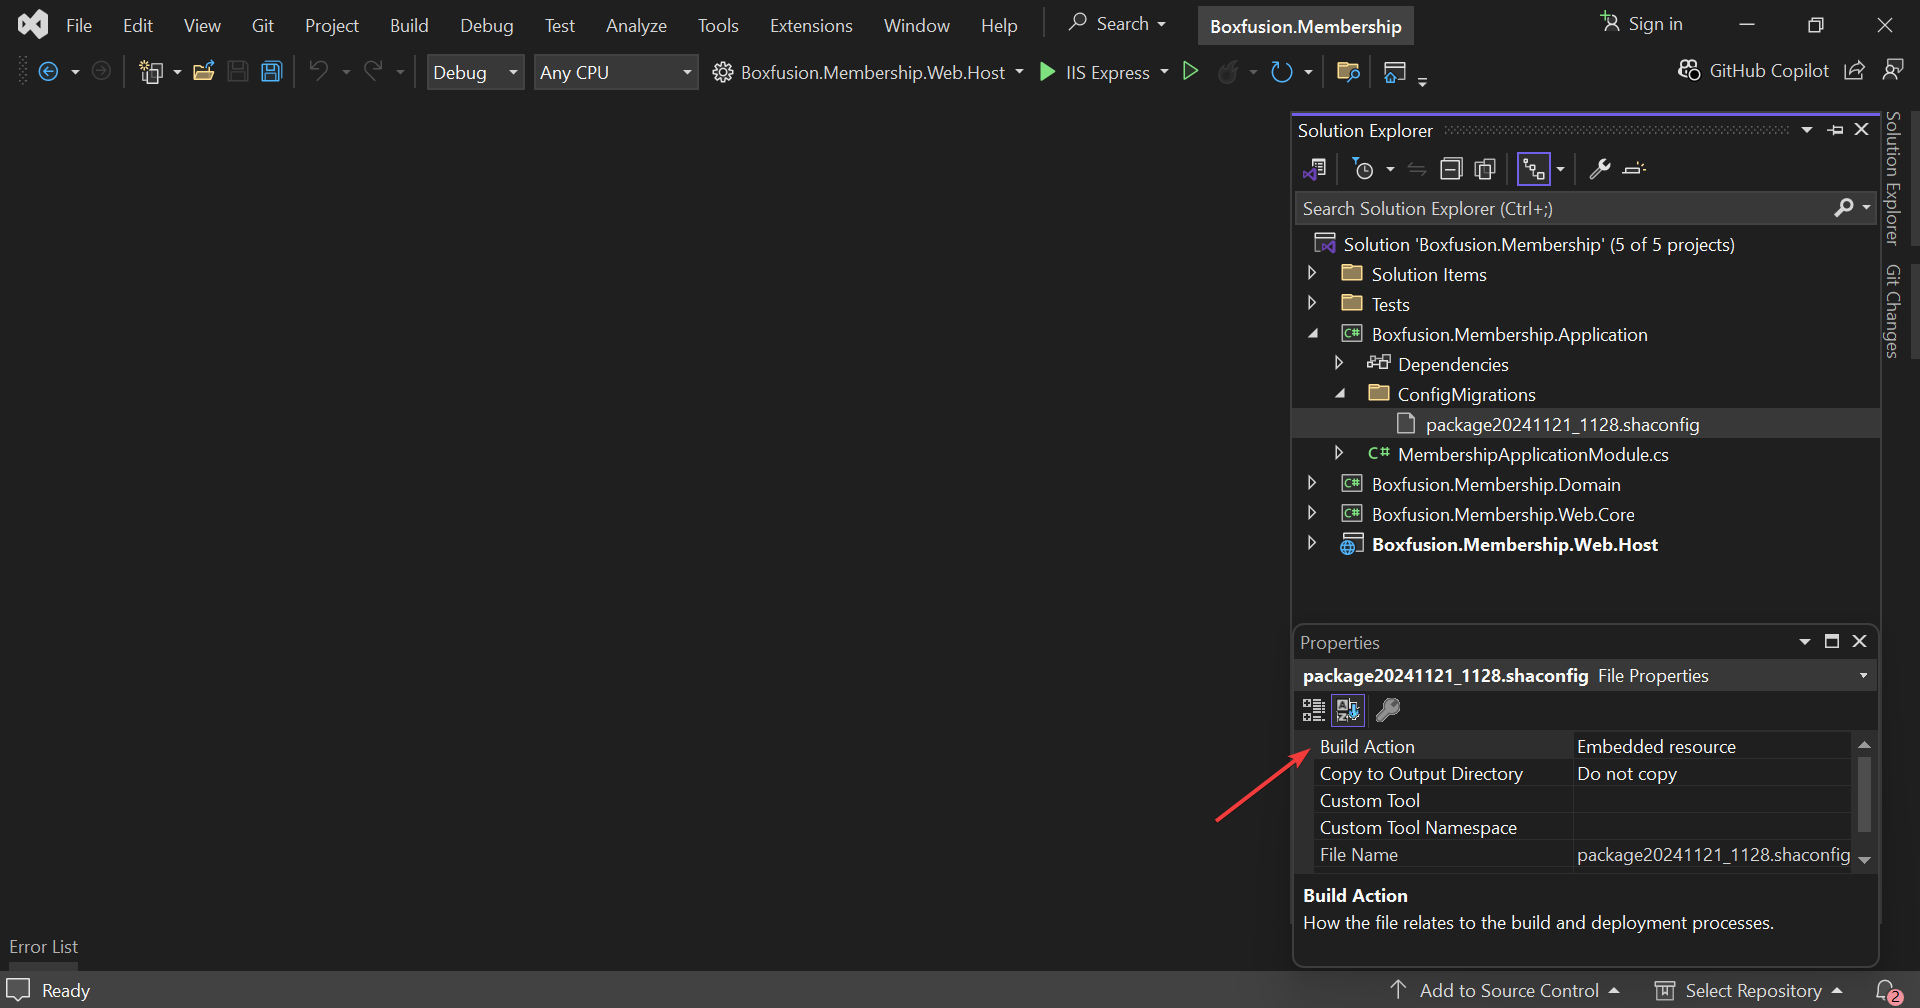Toggle auto-hide pin on Solution Explorer
Screen dimensions: 1920x1008
(x=1835, y=130)
